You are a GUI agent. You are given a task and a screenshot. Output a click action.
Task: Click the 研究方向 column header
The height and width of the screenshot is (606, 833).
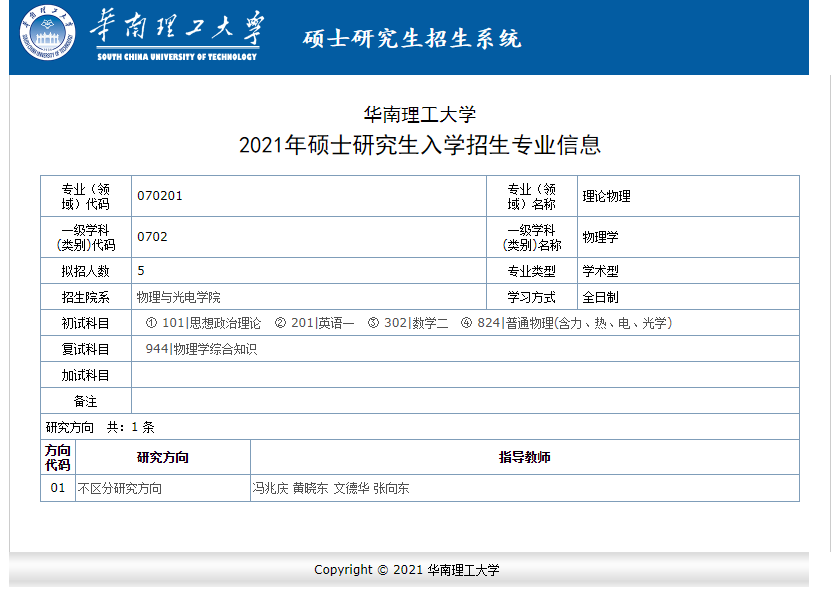(163, 457)
